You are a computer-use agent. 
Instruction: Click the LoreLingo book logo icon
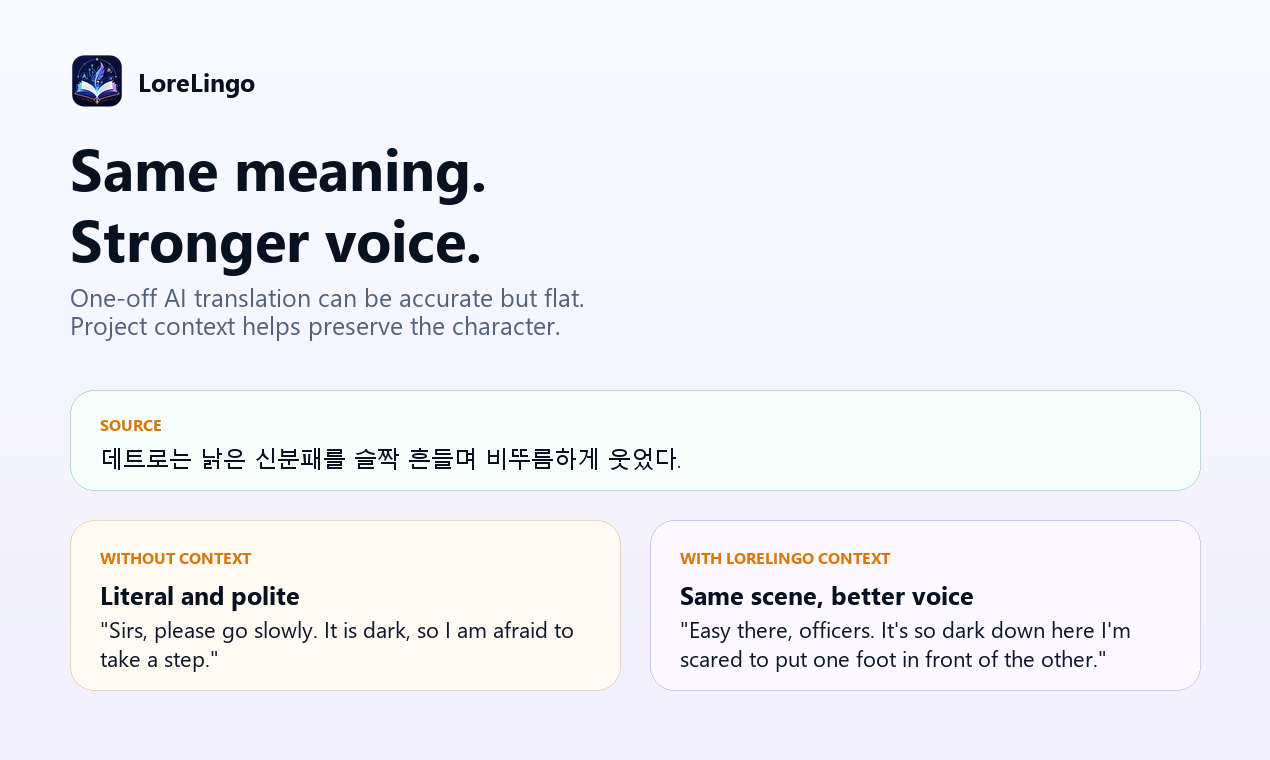(97, 81)
